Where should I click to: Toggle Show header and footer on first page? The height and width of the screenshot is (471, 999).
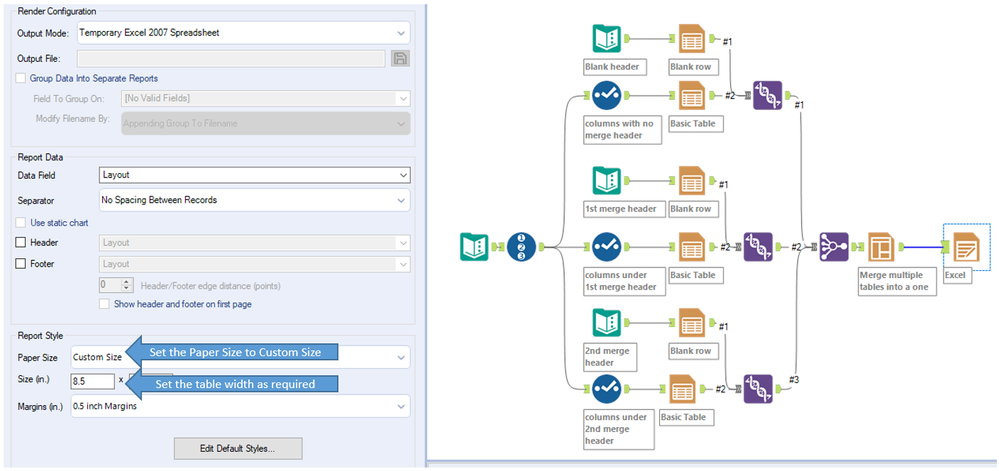pos(104,304)
